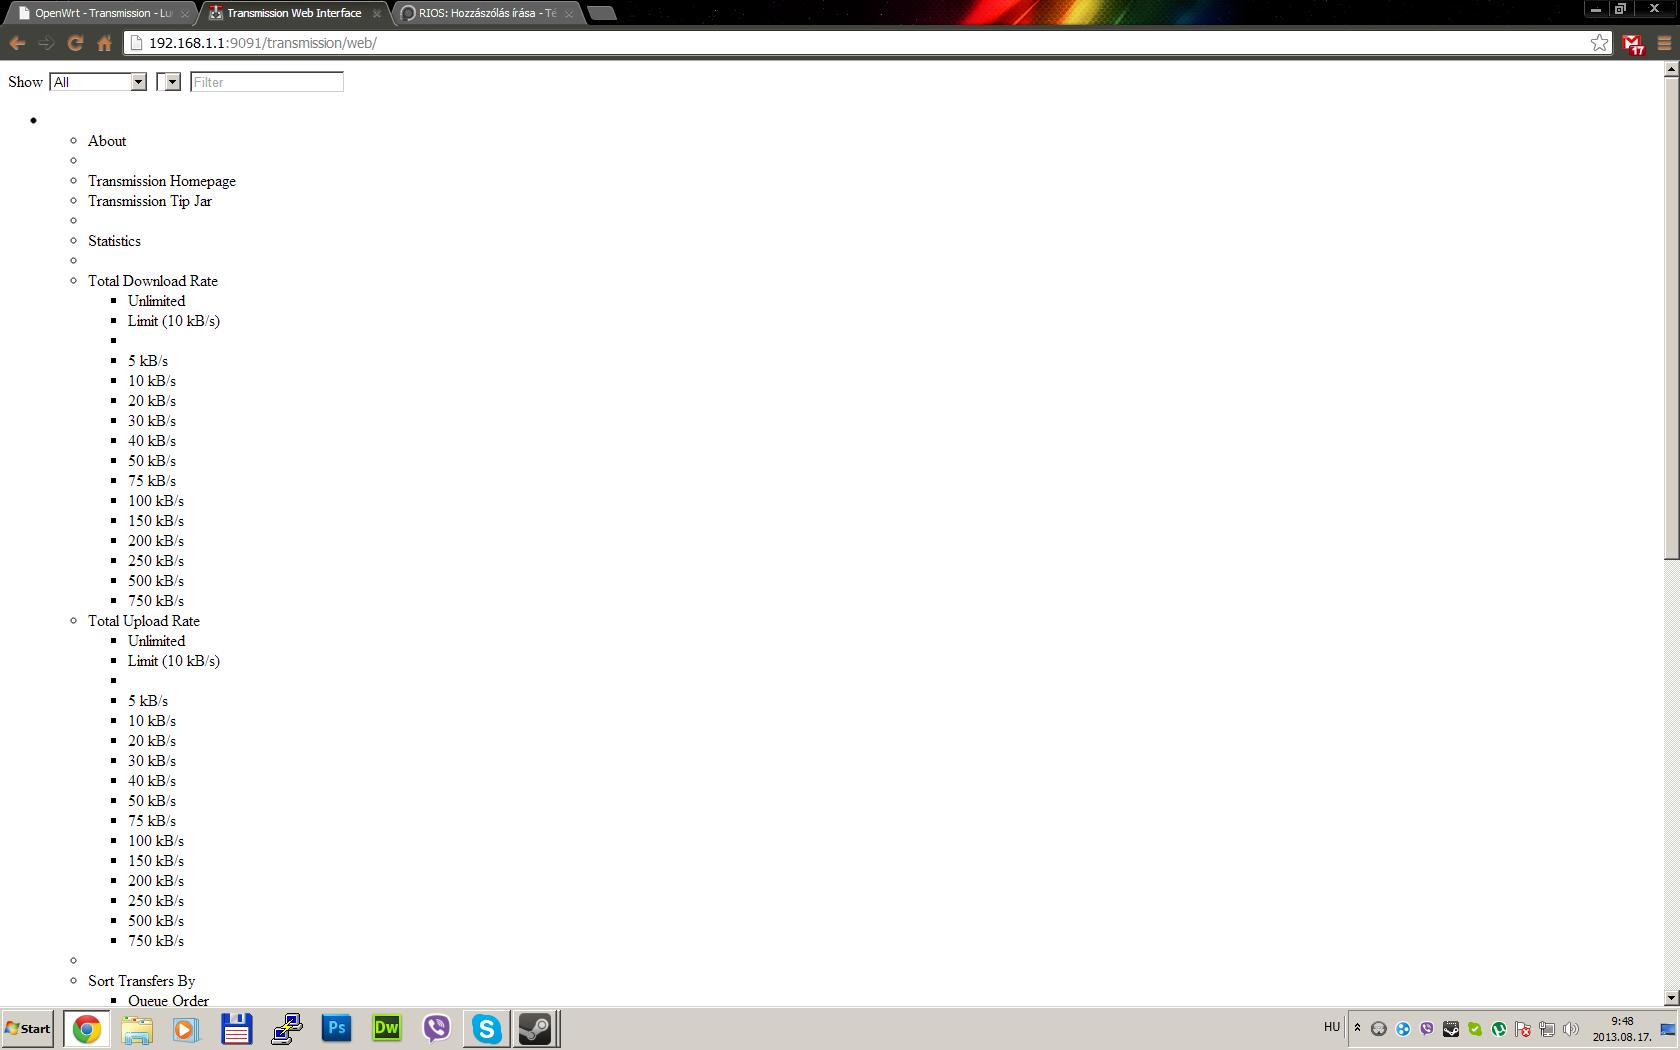The image size is (1680, 1050).
Task: Choose 5 kB/s under Total Download Rate
Action: 148,361
